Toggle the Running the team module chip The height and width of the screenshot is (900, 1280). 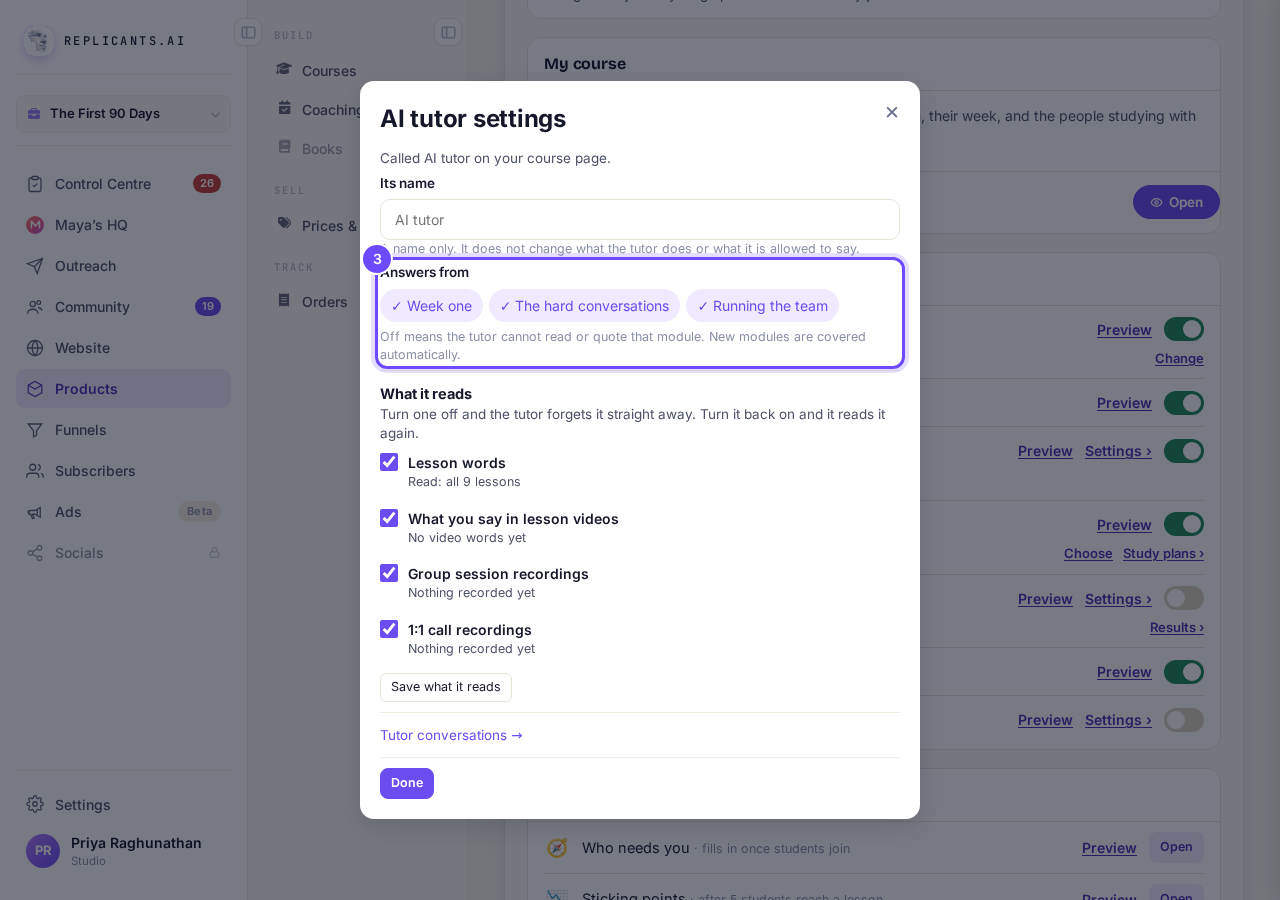pyautogui.click(x=762, y=306)
